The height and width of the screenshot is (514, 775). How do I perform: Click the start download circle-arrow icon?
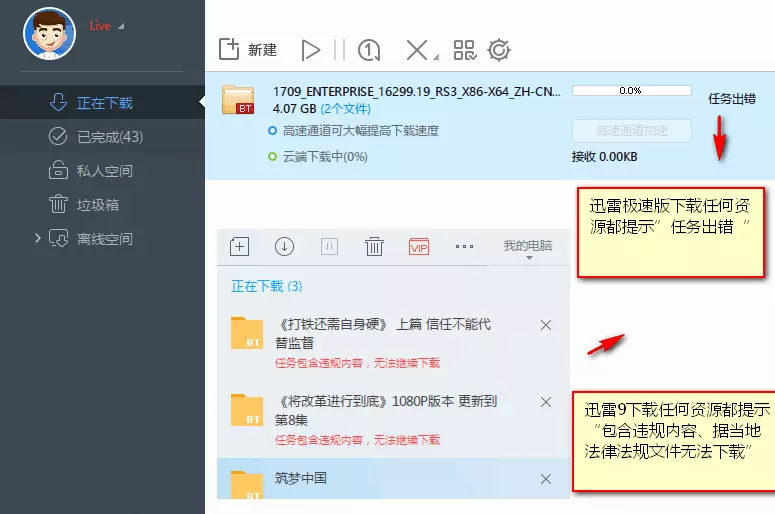pyautogui.click(x=284, y=246)
